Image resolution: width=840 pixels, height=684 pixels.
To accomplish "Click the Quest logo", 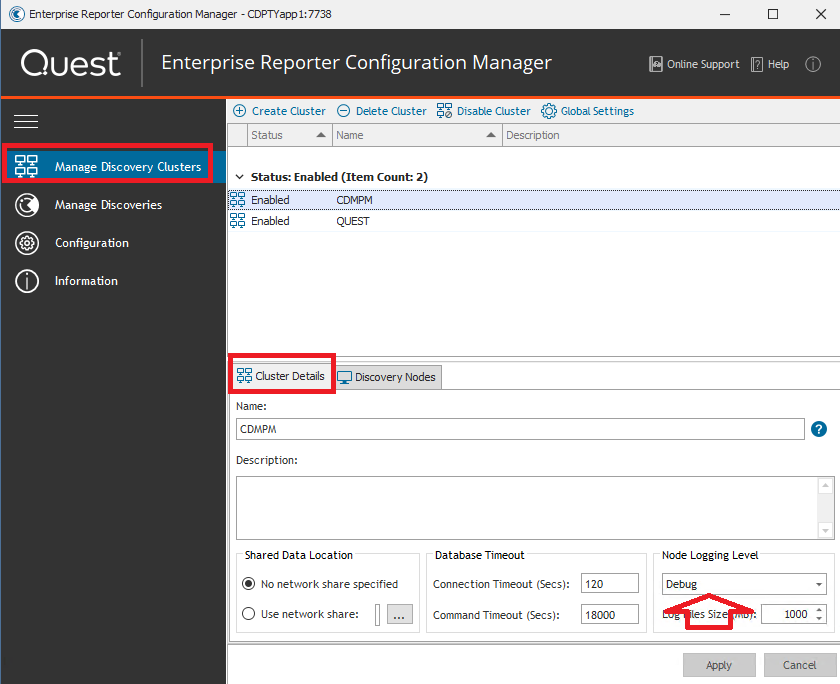I will tap(71, 63).
